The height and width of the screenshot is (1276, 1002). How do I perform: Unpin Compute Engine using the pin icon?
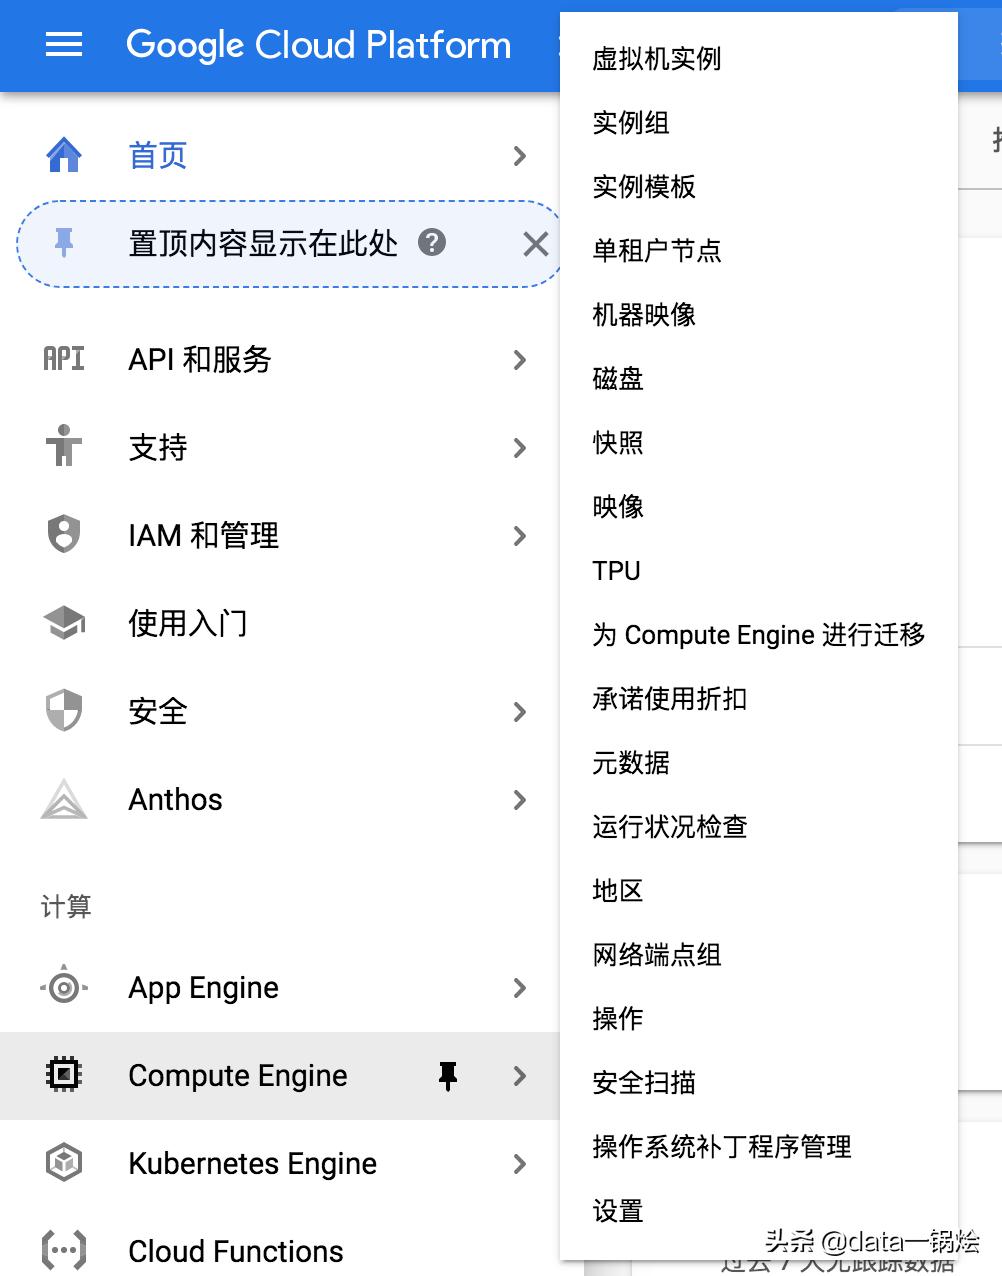point(448,1076)
